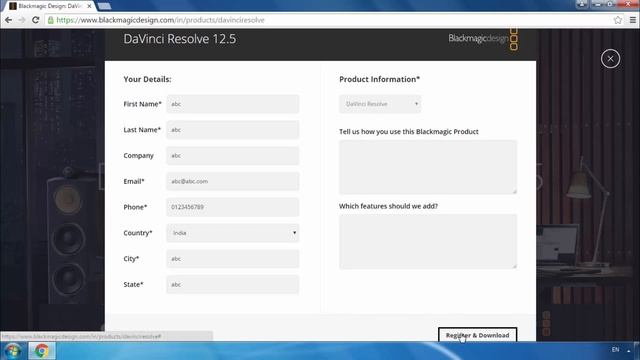The height and width of the screenshot is (360, 640).
Task: Open the Chrome hamburger menu
Action: click(x=633, y=20)
